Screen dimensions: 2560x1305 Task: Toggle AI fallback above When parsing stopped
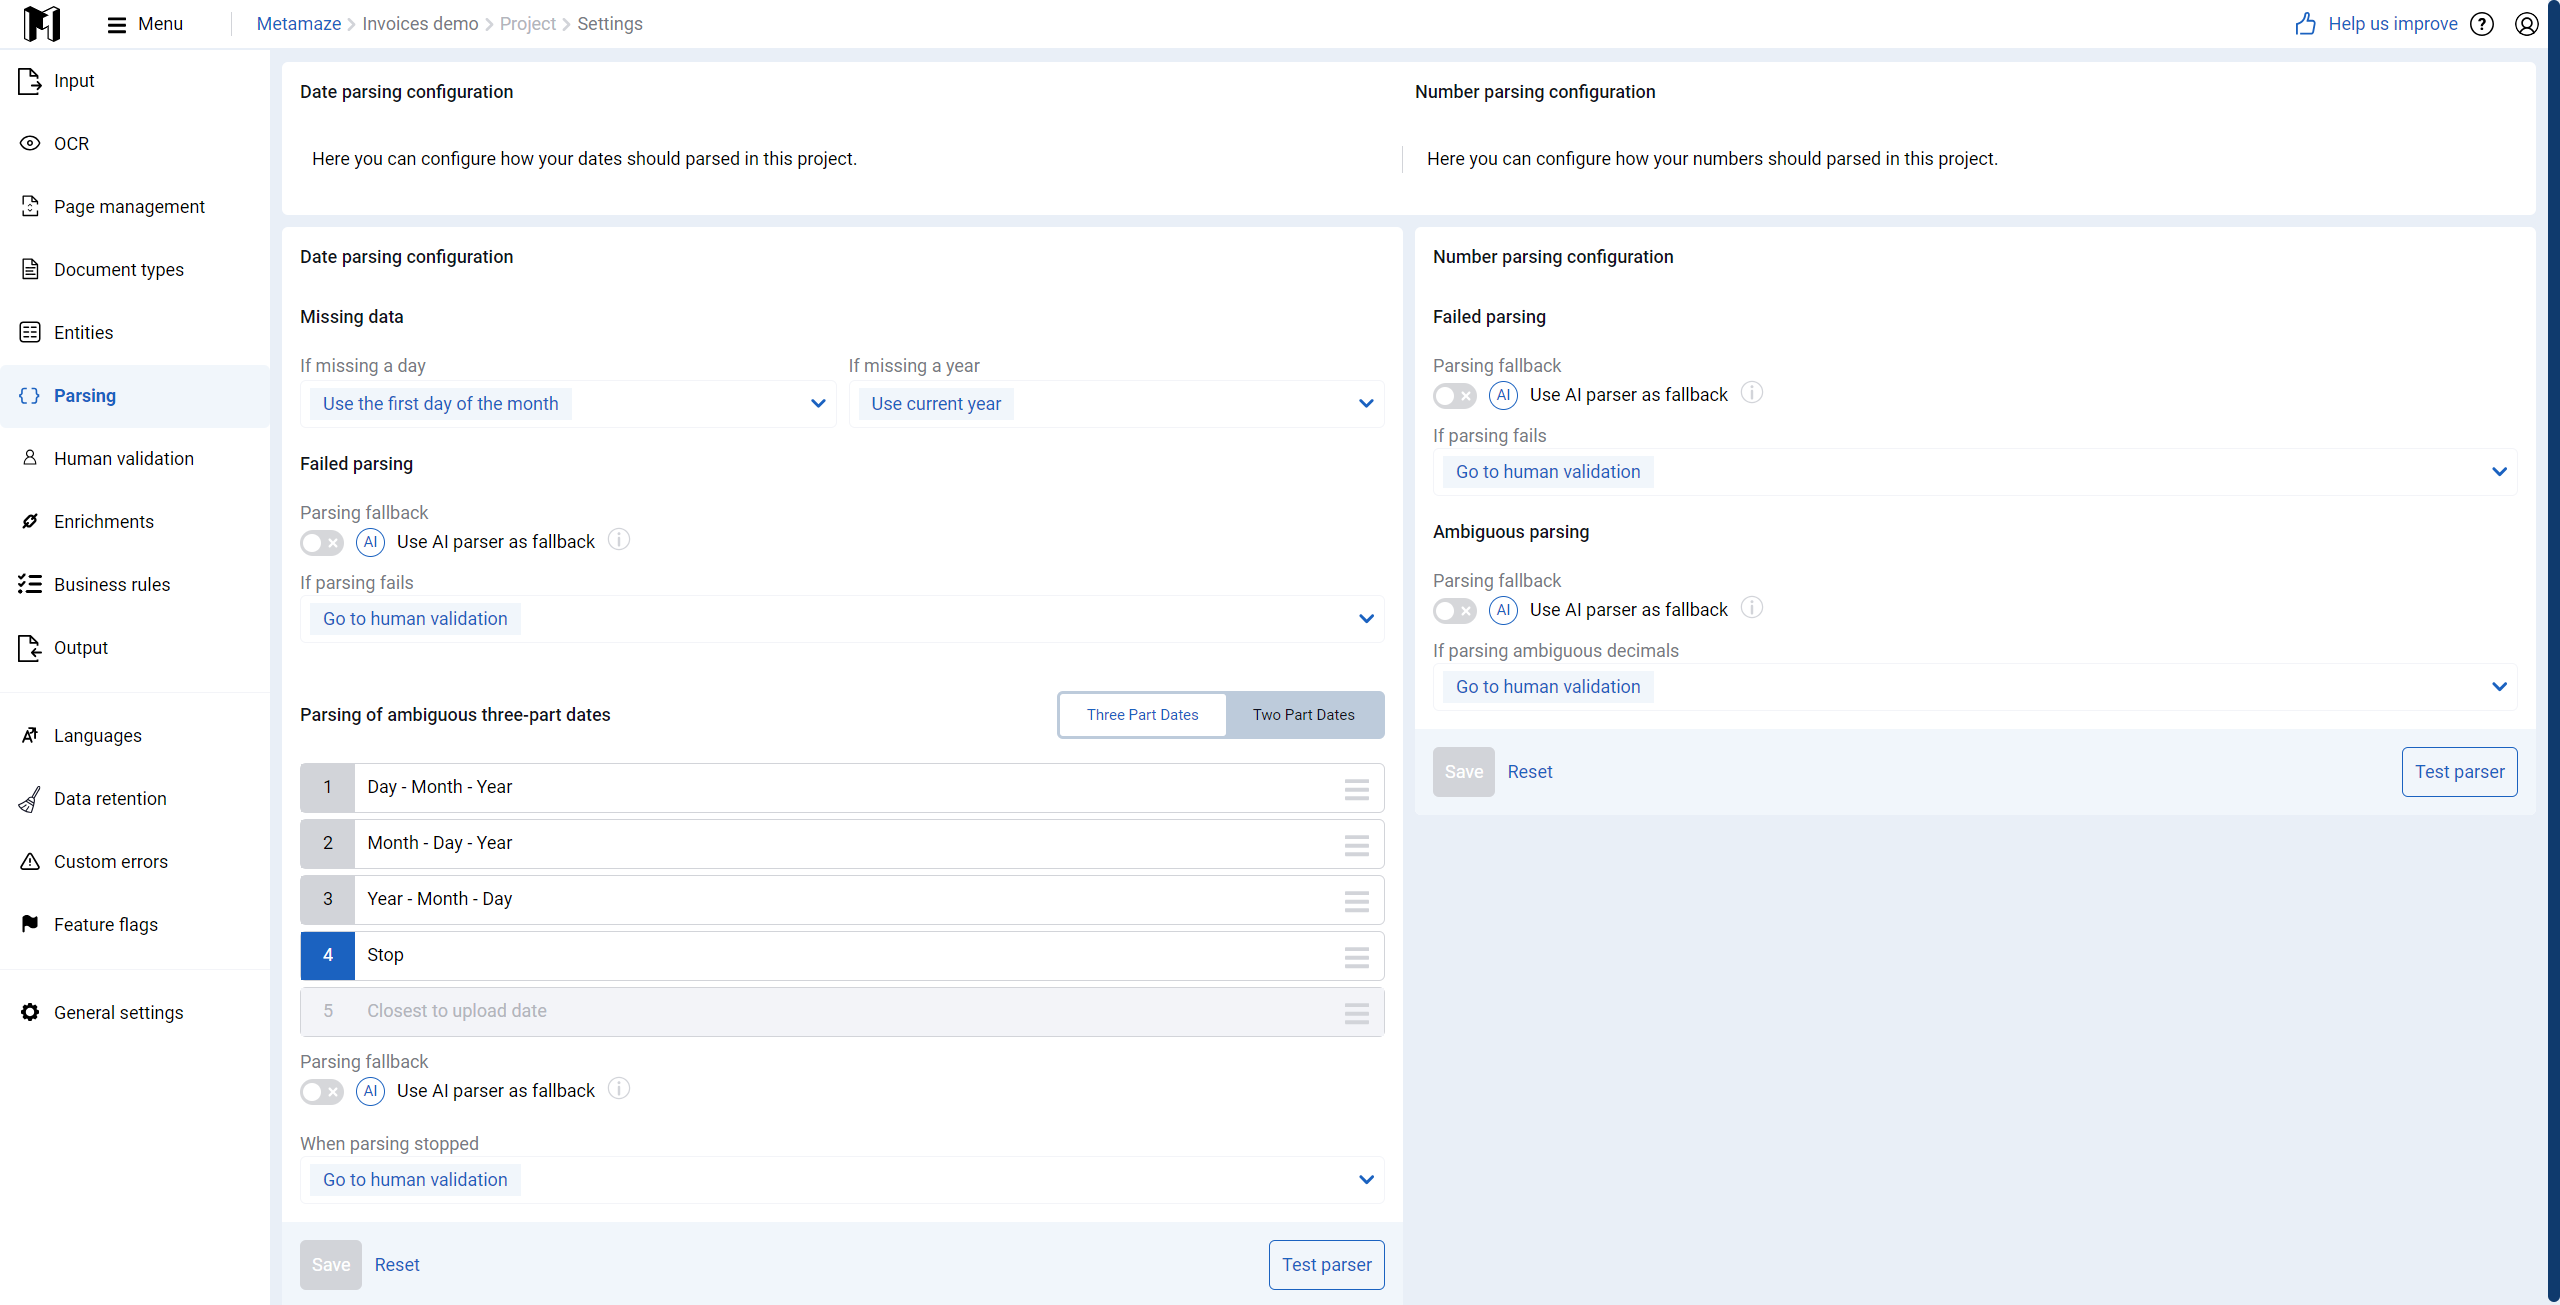coord(322,1092)
